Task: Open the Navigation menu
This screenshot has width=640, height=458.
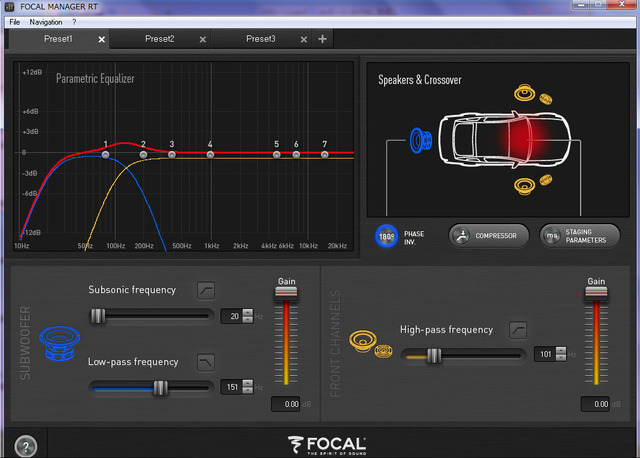Action: coord(46,22)
